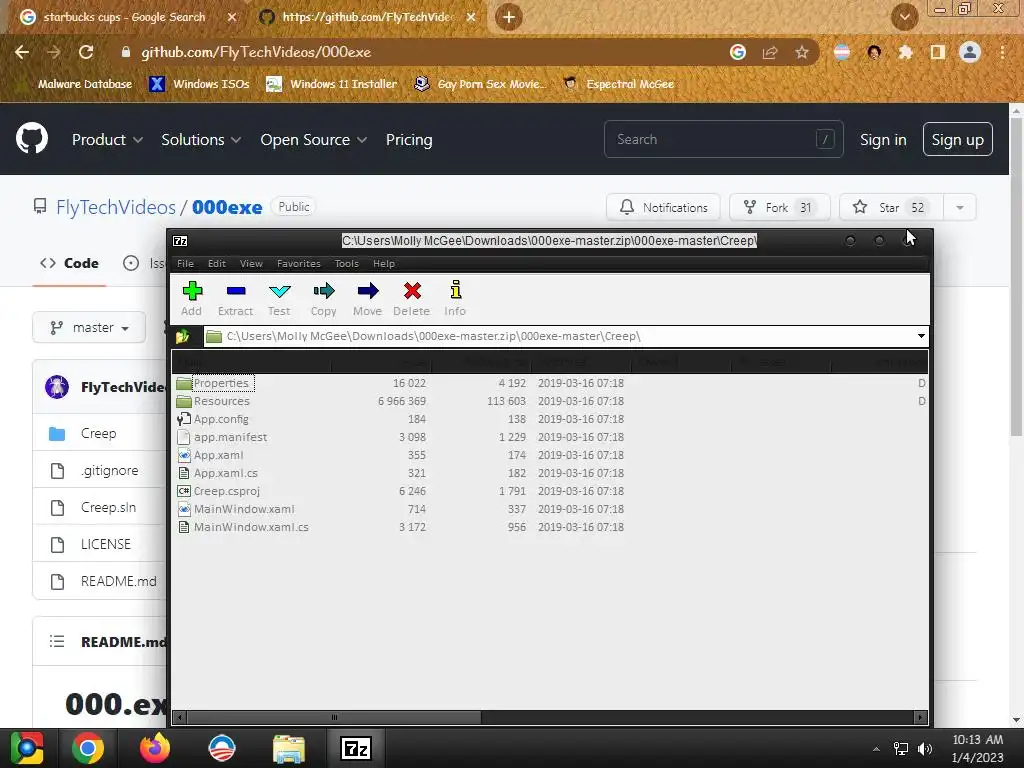Reload the GitHub page

click(86, 52)
